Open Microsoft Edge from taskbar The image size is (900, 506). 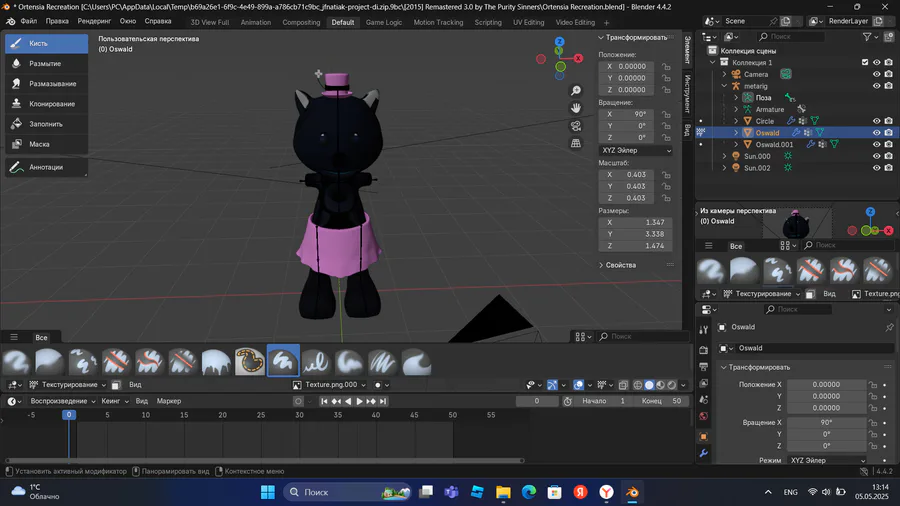(x=529, y=492)
